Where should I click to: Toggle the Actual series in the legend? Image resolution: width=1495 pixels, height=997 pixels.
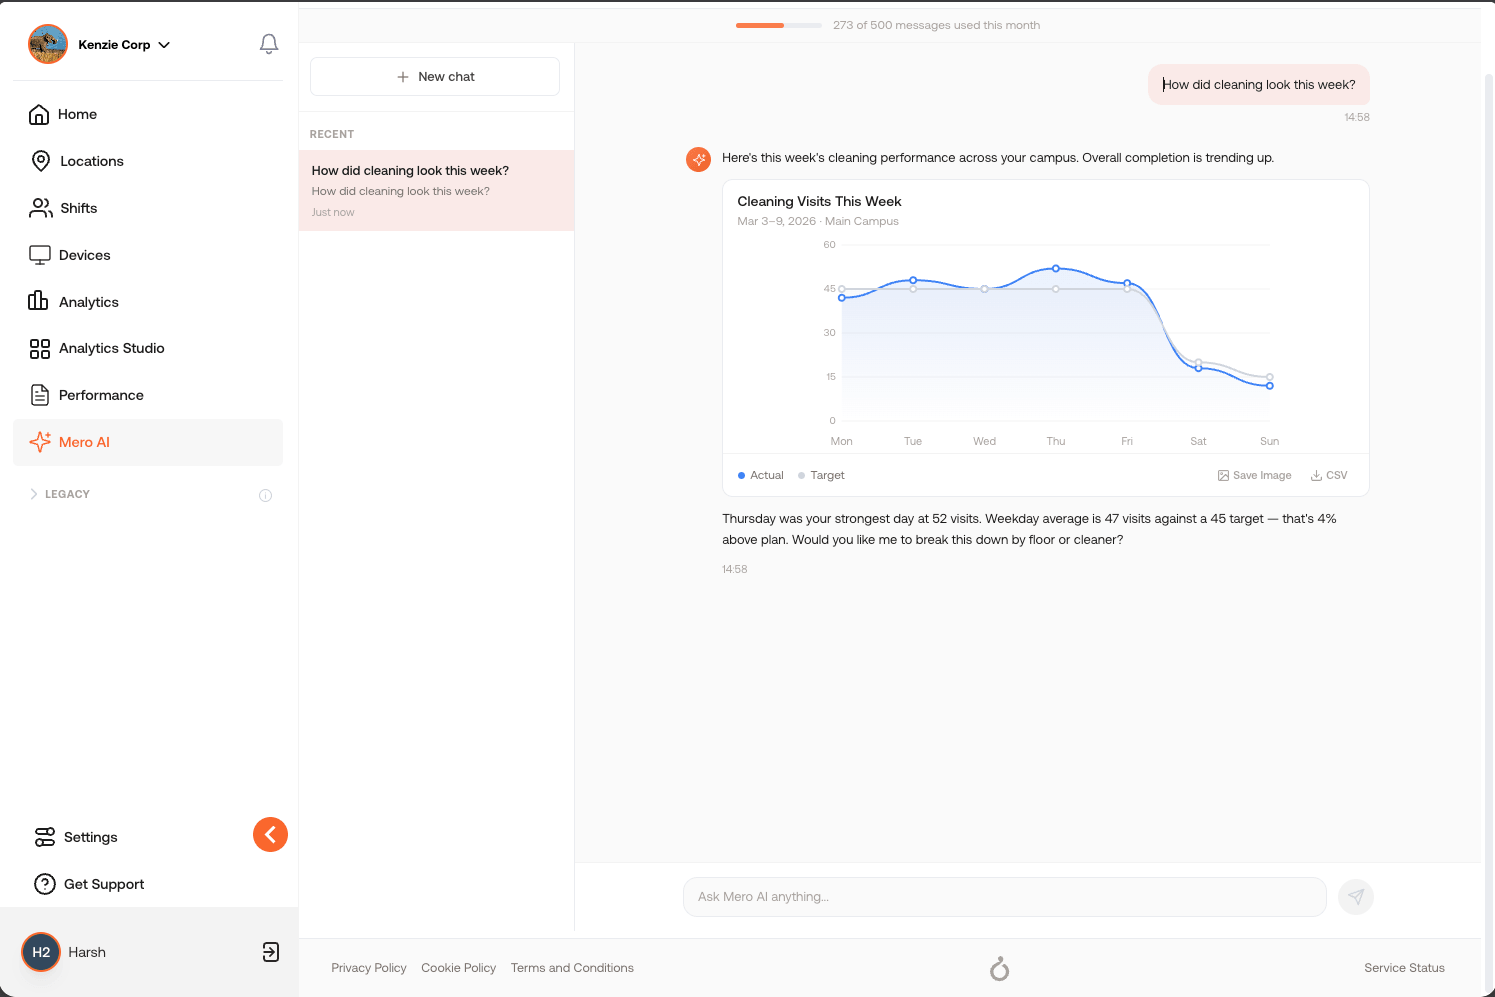pos(761,476)
